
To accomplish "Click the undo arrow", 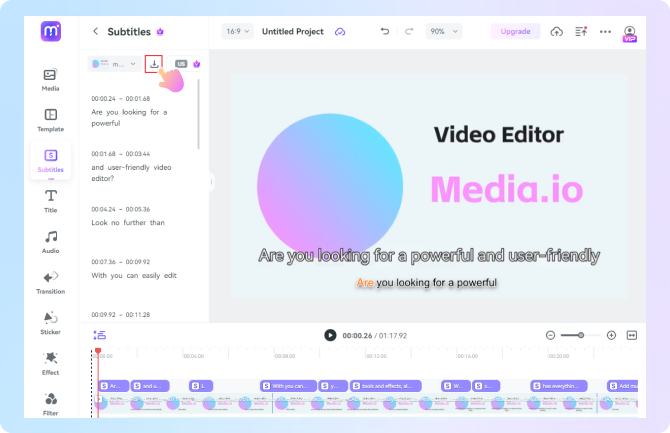I will [385, 32].
